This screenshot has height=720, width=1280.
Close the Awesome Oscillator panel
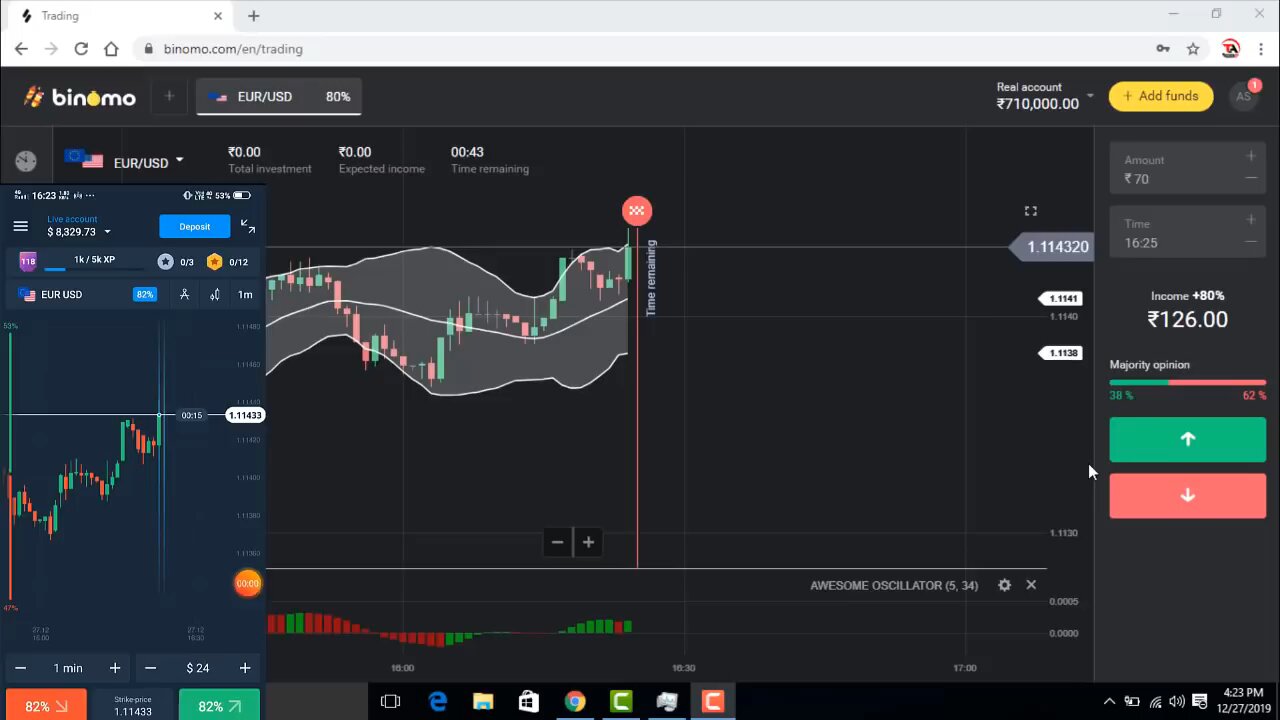pyautogui.click(x=1031, y=585)
